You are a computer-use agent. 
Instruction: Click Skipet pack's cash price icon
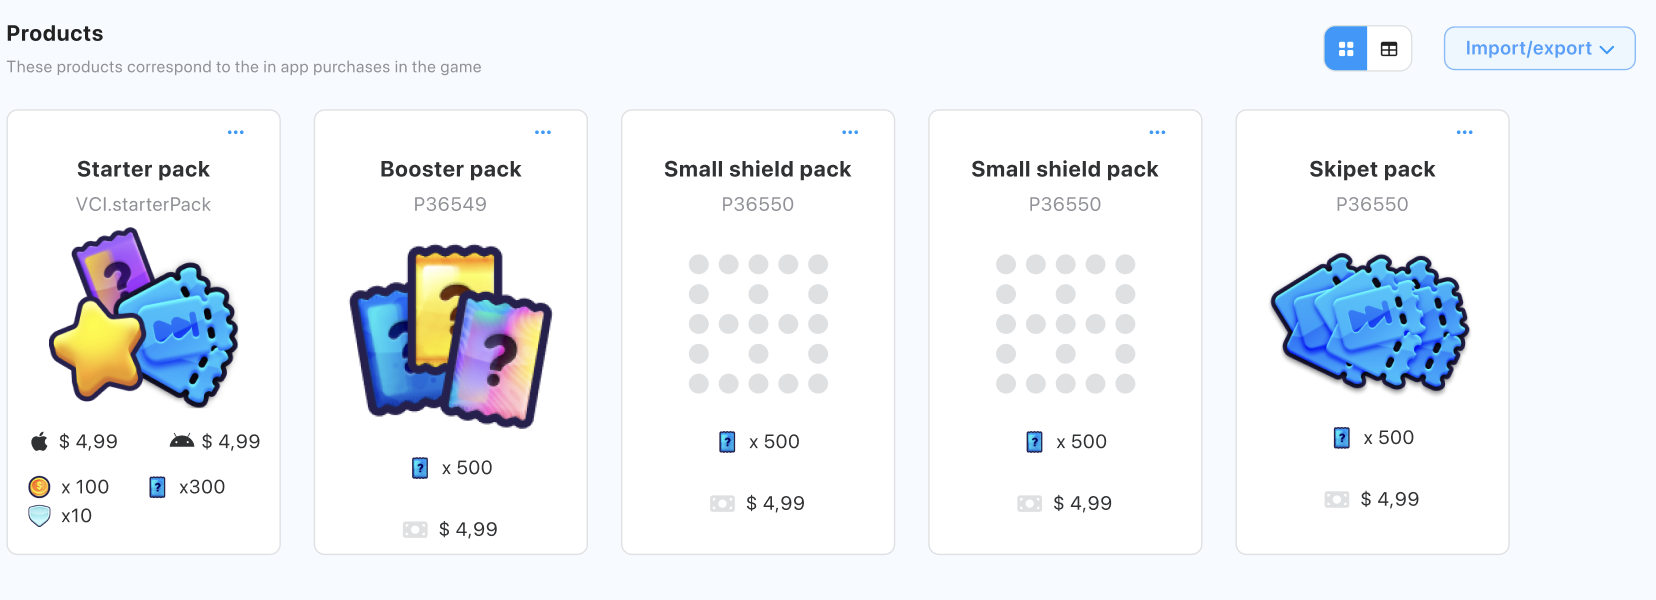(1337, 499)
